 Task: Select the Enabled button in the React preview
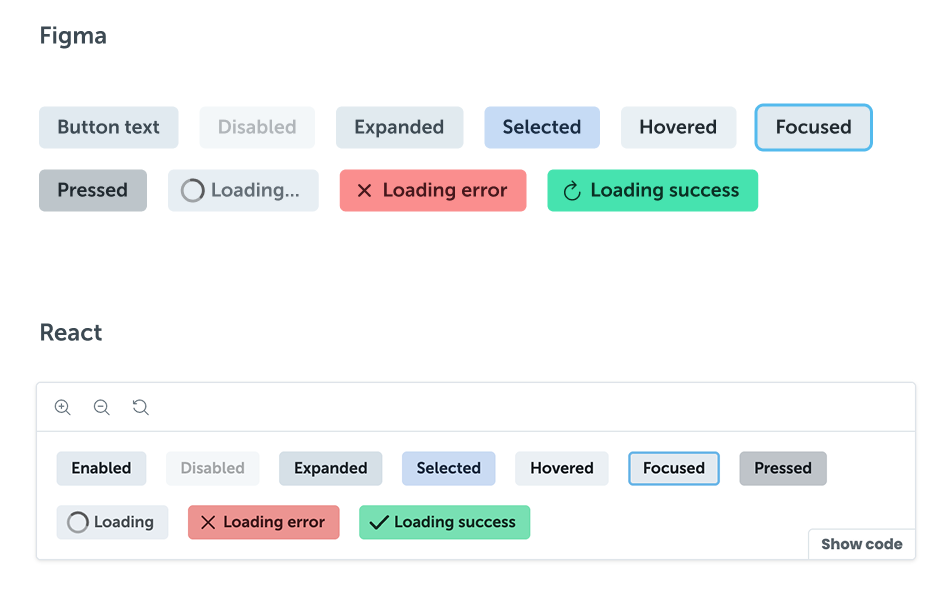[101, 468]
